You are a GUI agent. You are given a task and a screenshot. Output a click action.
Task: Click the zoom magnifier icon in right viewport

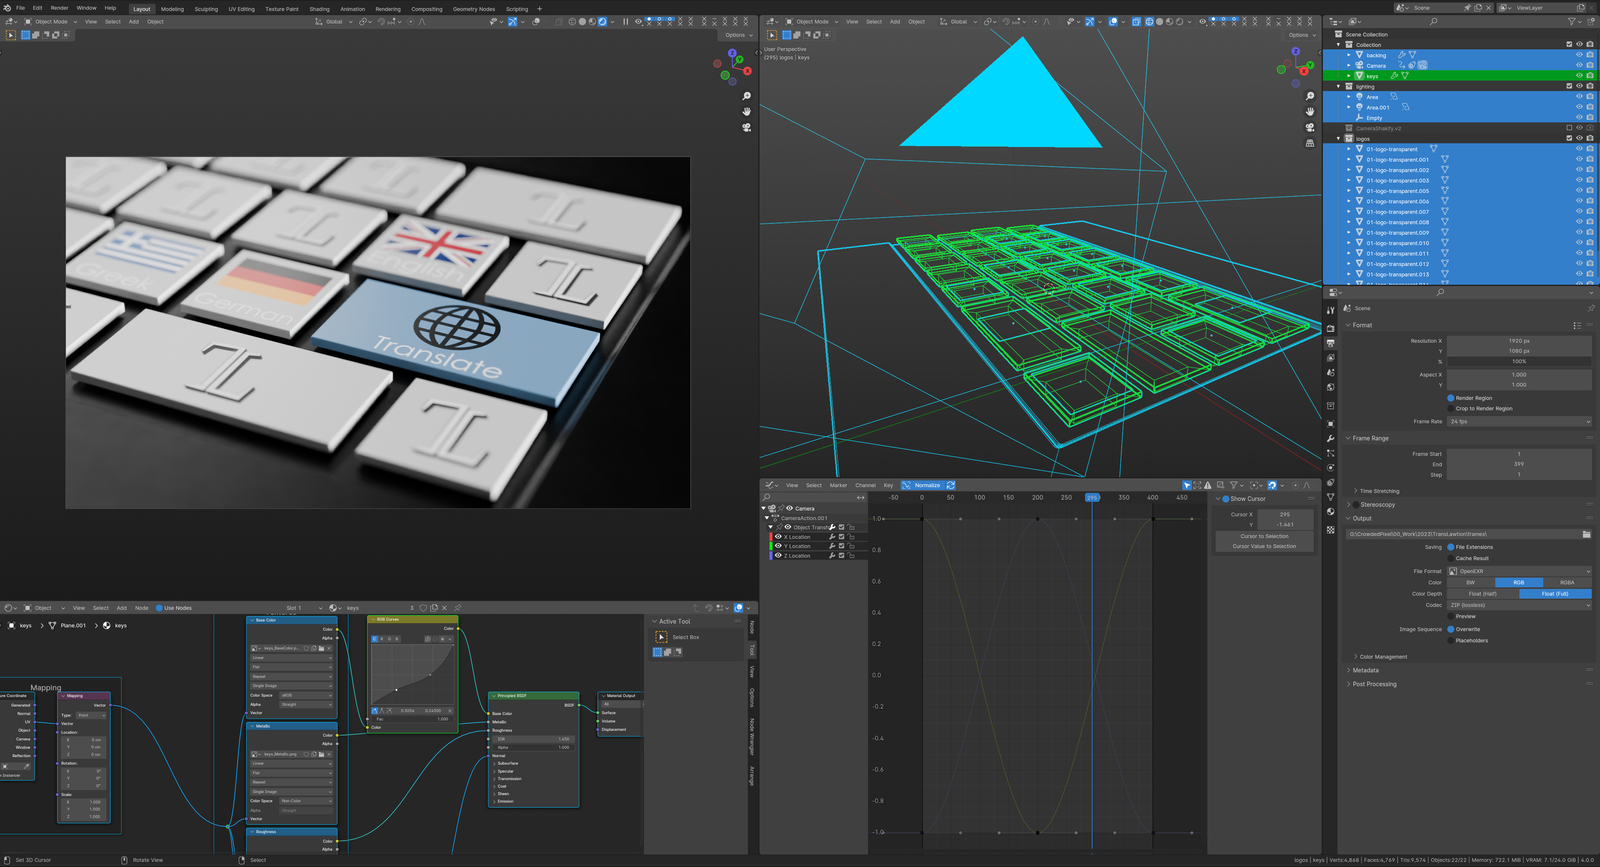tap(1310, 96)
